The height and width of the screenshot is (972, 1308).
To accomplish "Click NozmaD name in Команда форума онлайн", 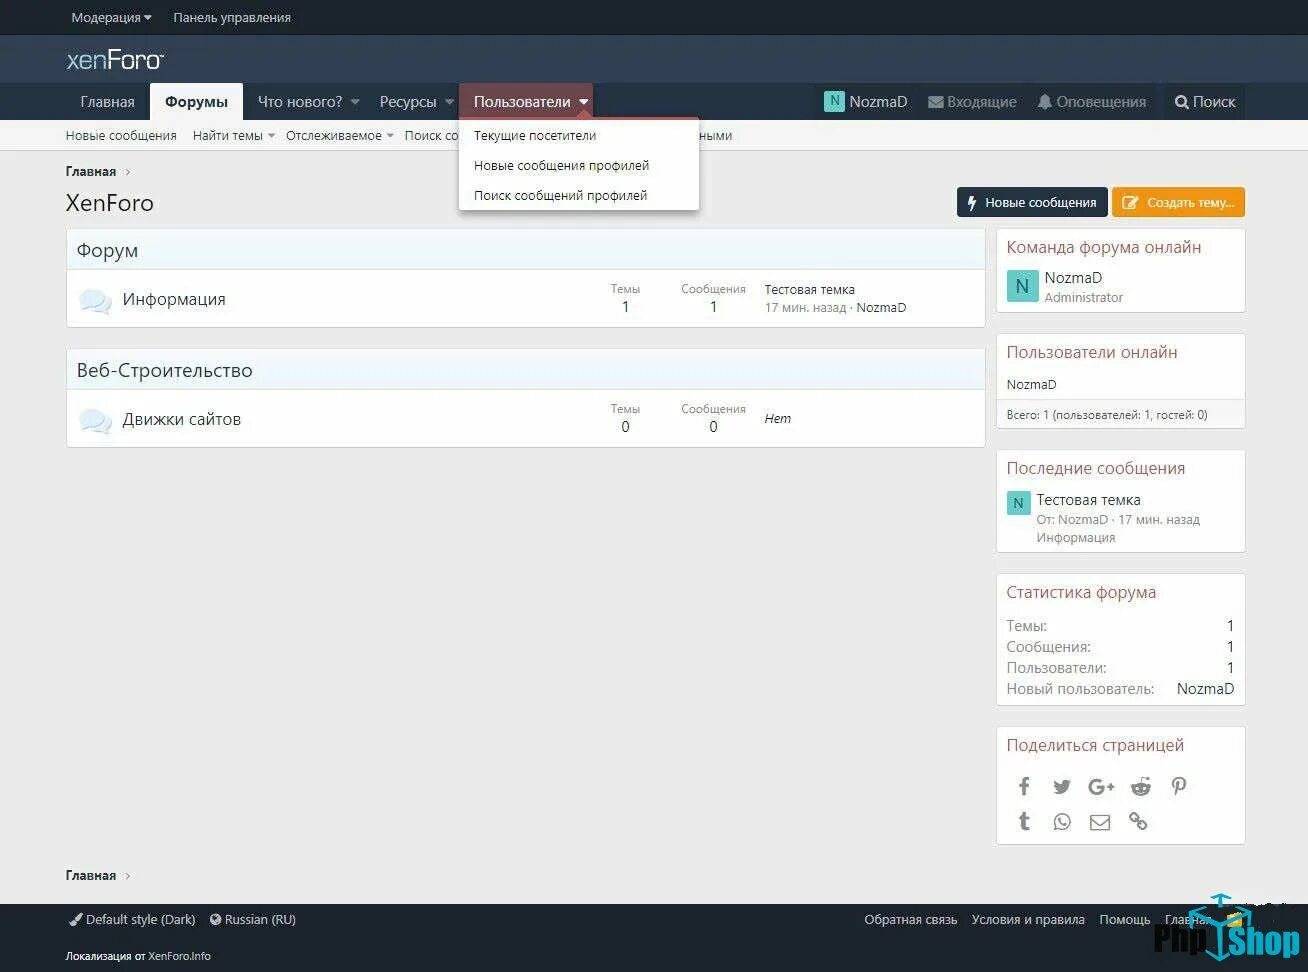I will click(1073, 278).
